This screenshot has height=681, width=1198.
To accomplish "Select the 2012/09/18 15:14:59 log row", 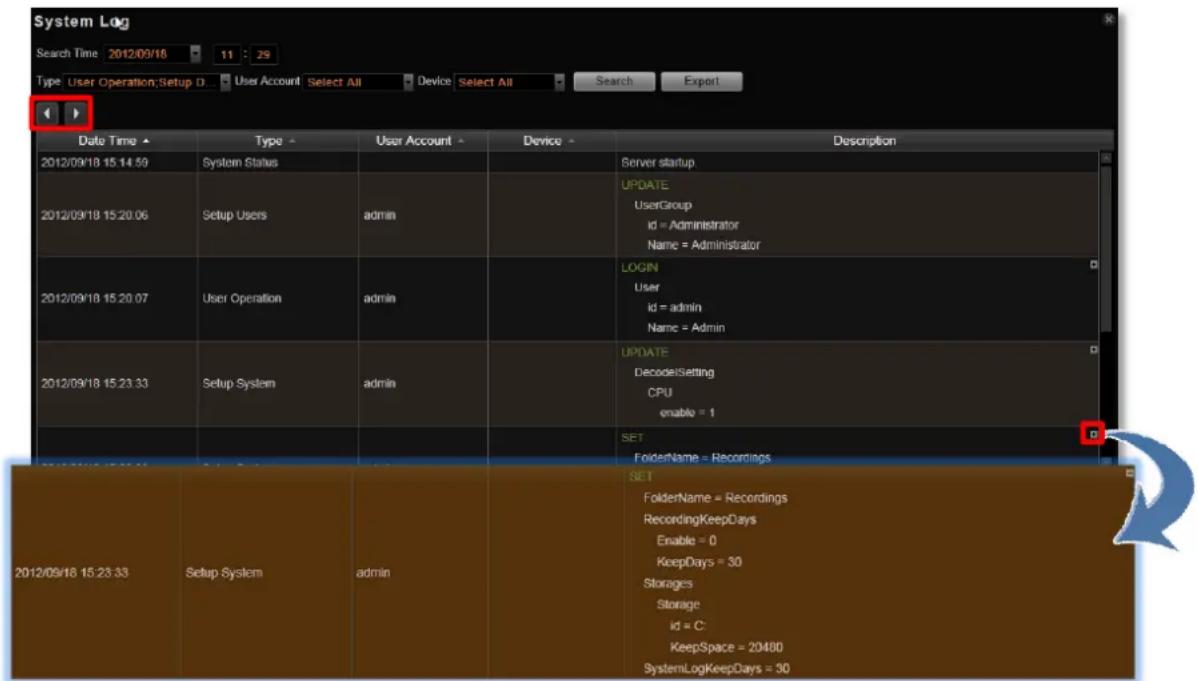I will click(x=568, y=162).
